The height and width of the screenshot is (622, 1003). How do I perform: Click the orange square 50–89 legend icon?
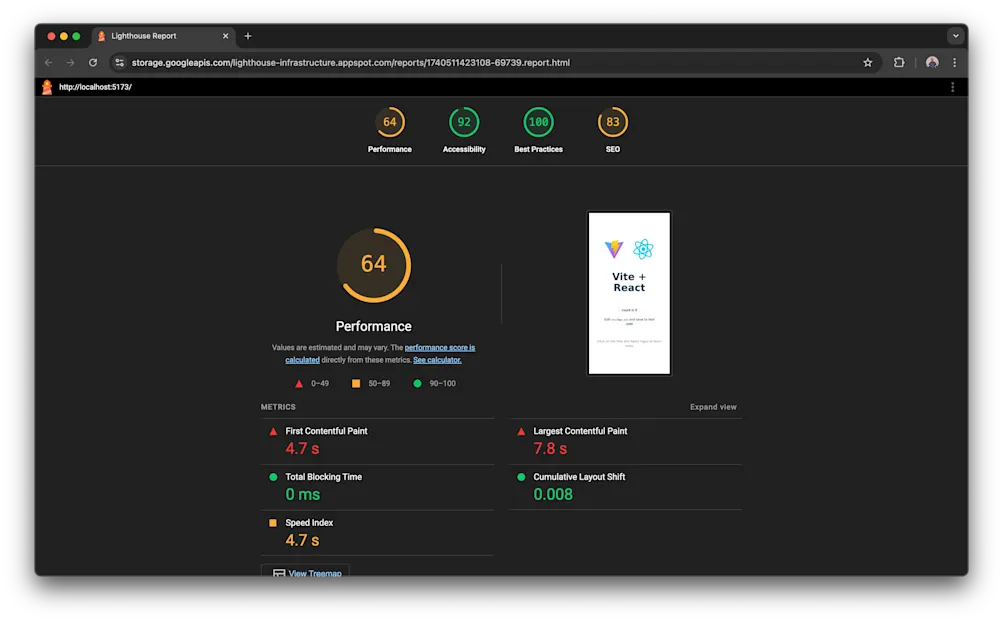356,383
